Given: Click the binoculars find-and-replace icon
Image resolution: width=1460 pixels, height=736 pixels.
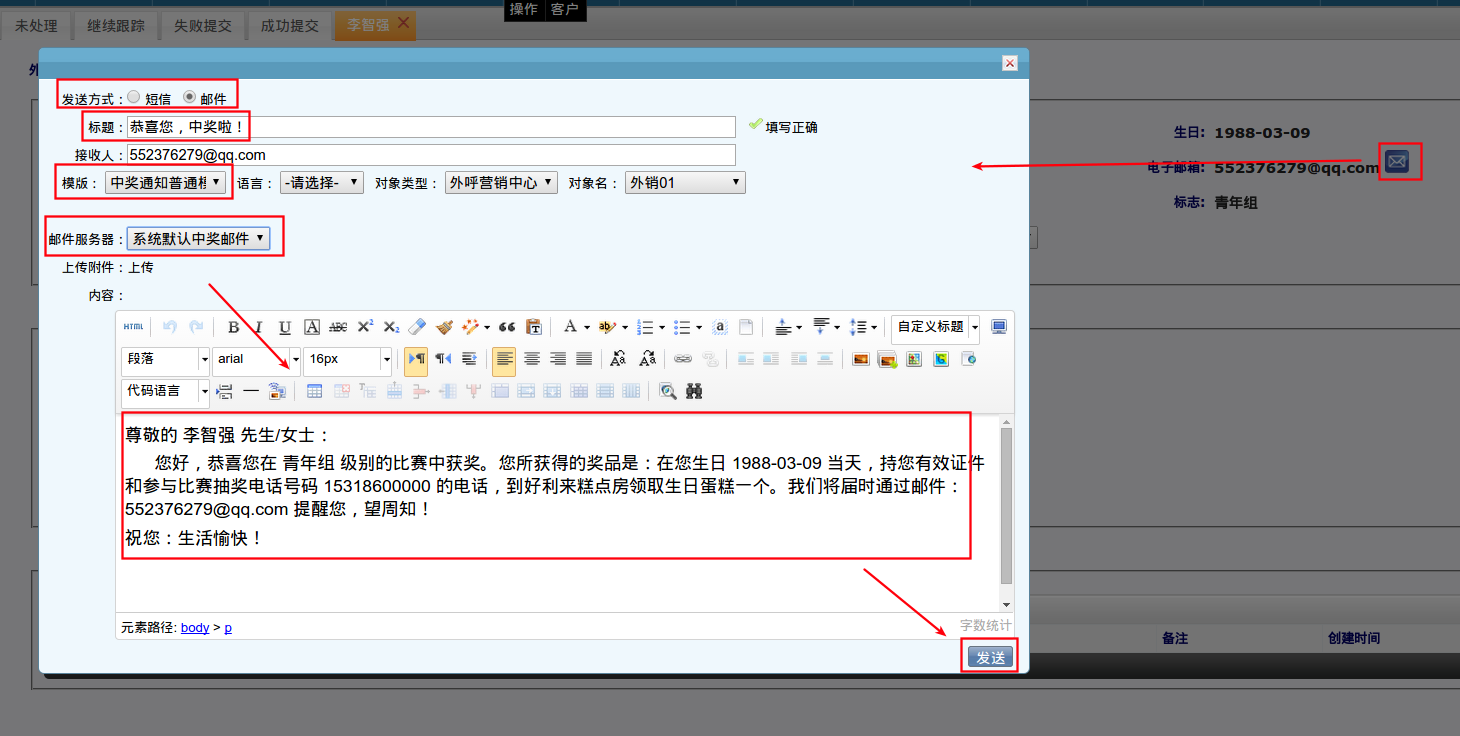Looking at the screenshot, I should coord(694,391).
